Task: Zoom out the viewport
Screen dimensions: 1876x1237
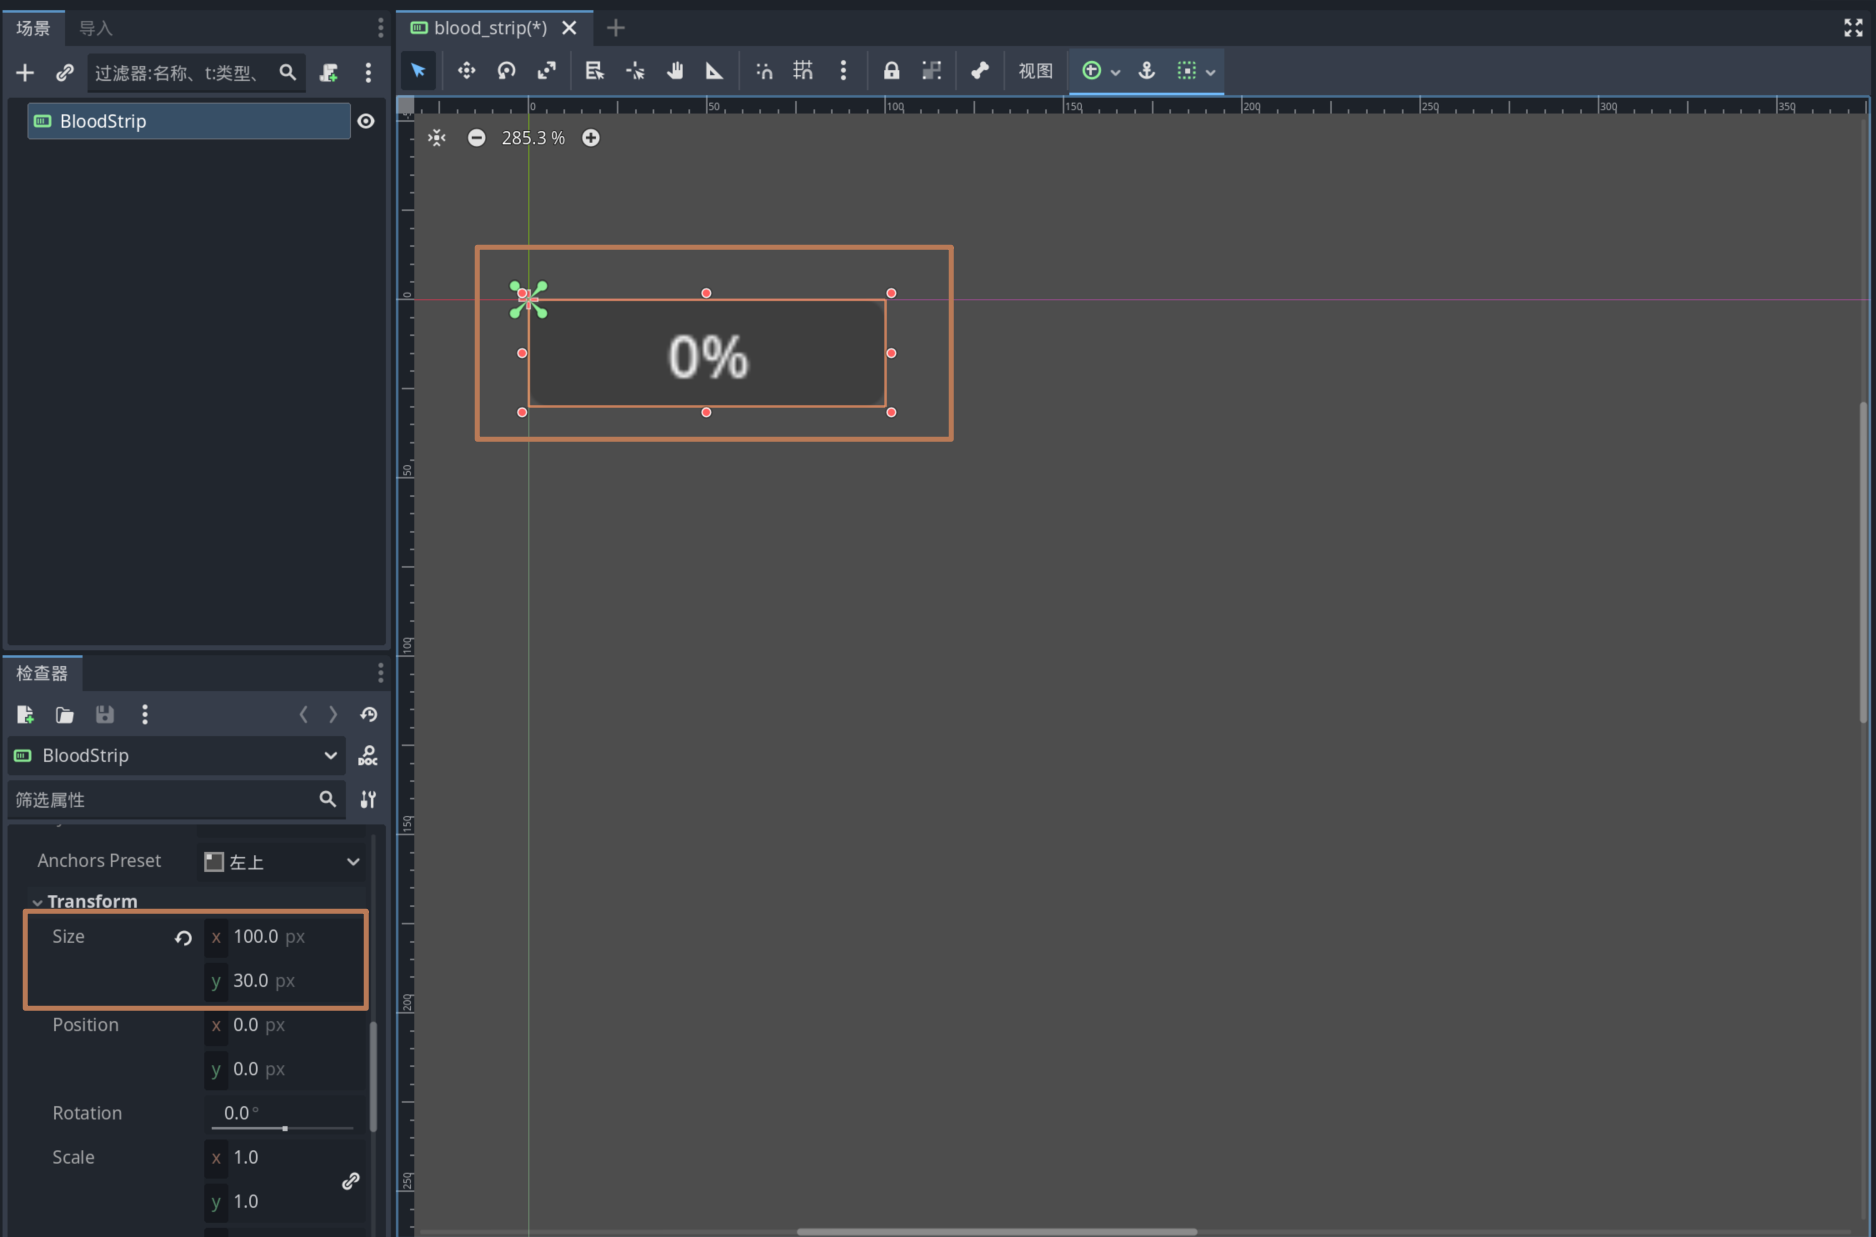Action: tap(476, 138)
